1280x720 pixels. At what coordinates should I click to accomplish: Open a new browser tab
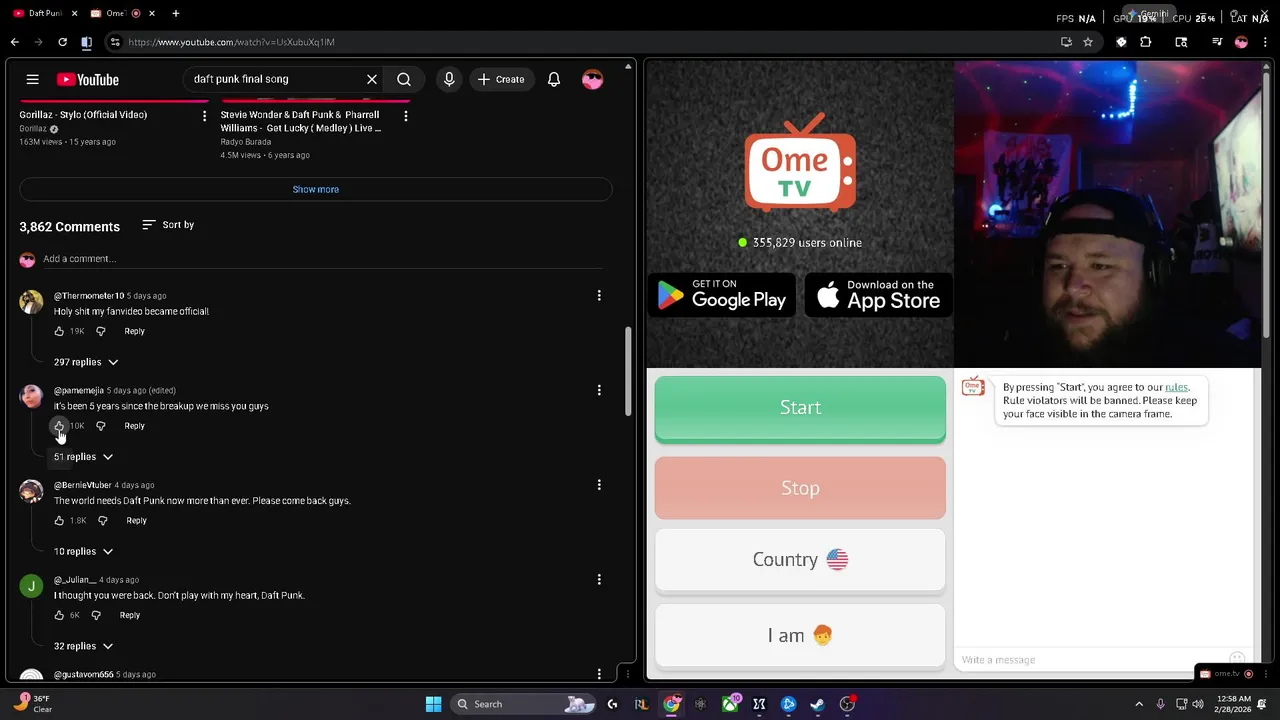[176, 13]
